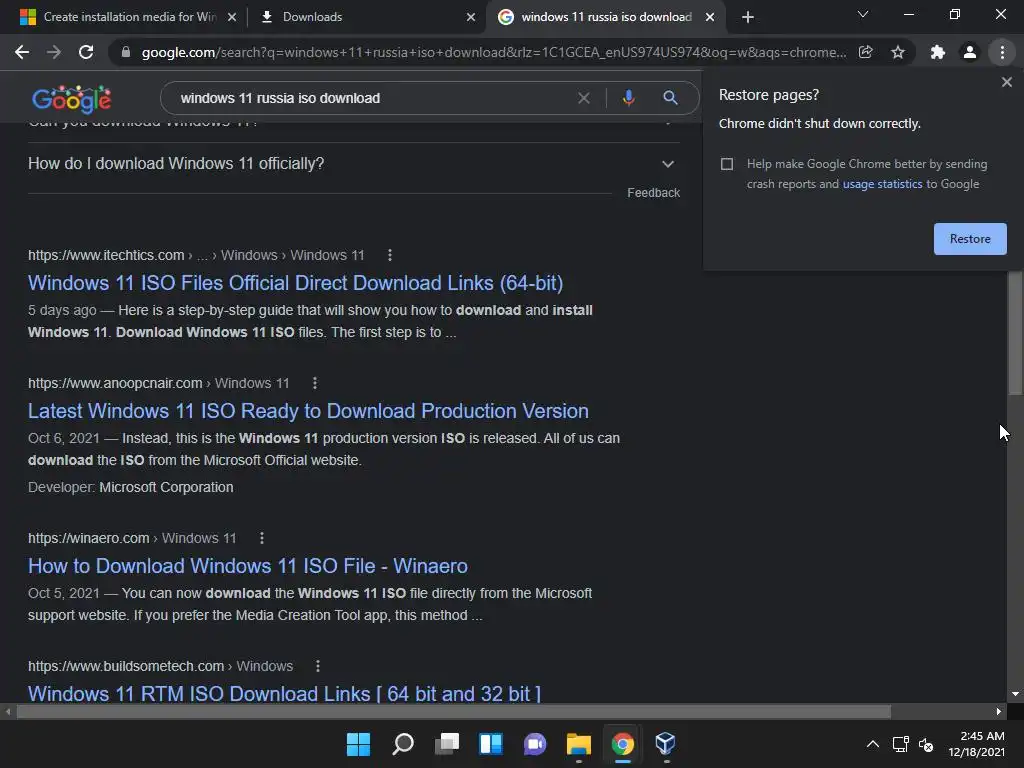The image size is (1024, 768).
Task: Open taskbar Search
Action: pyautogui.click(x=402, y=744)
